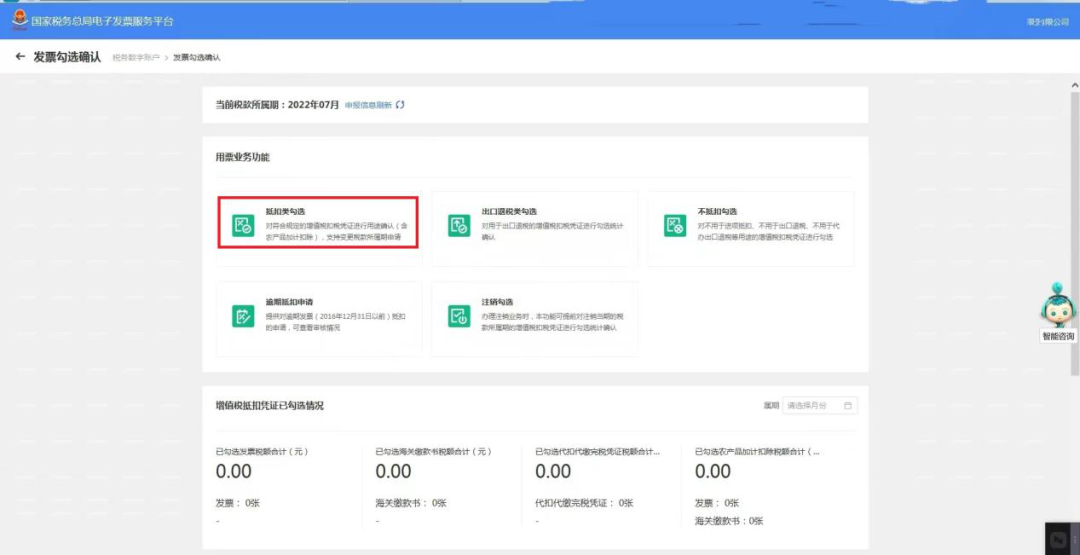Image resolution: width=1080 pixels, height=555 pixels.
Task: Click the vertical scrollbar thumb
Action: pyautogui.click(x=1075, y=233)
